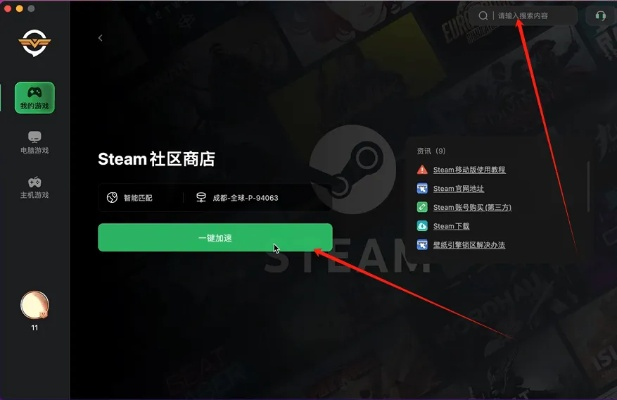Open Steam移动版使用教程 link
The height and width of the screenshot is (400, 617).
click(469, 170)
